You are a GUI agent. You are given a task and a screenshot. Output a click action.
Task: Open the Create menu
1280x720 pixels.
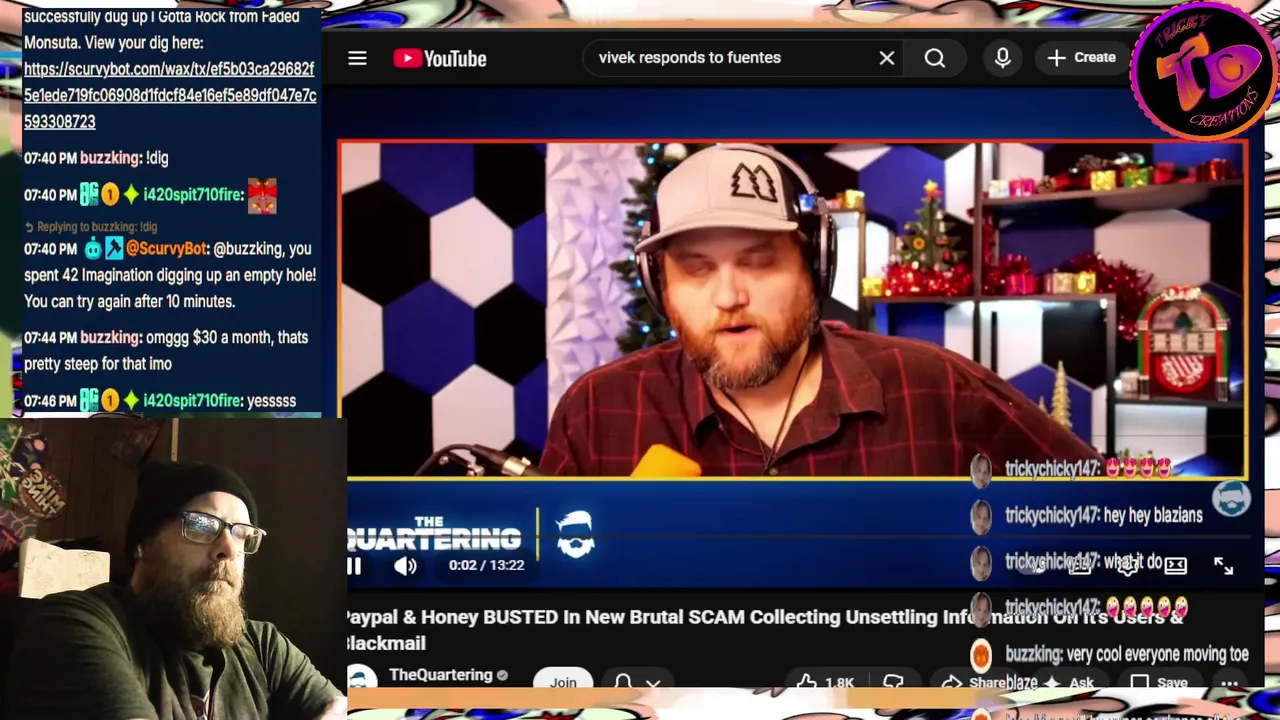tap(1082, 58)
